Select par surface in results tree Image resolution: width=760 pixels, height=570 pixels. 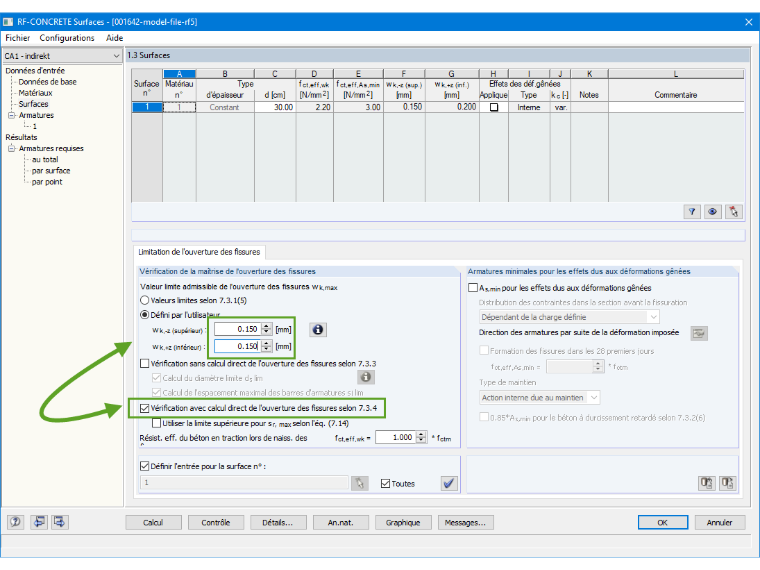point(51,171)
